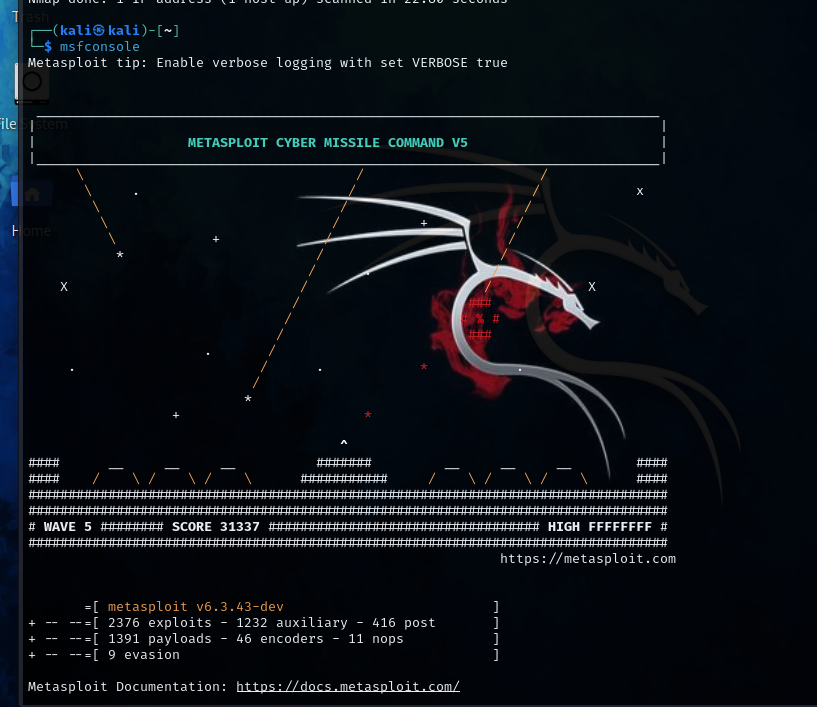Open the https://metasploit.com link
The width and height of the screenshot is (817, 707).
586,558
